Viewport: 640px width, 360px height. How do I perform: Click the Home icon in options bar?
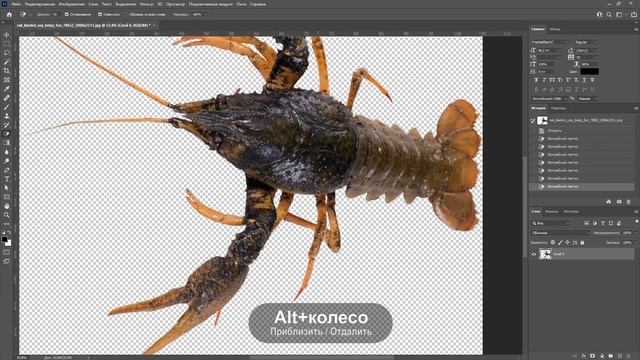tap(9, 14)
